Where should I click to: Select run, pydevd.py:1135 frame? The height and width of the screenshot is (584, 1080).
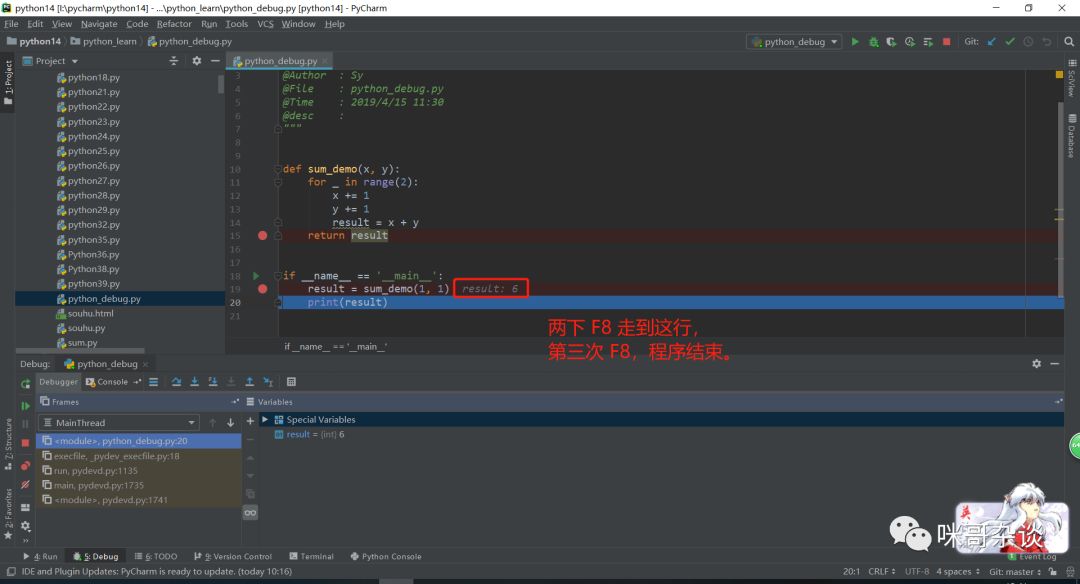click(138, 470)
